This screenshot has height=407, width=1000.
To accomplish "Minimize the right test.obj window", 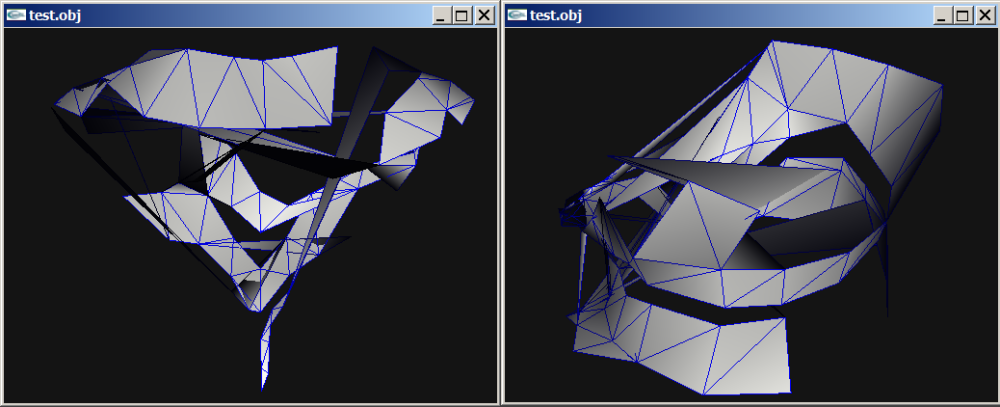I will pyautogui.click(x=941, y=16).
